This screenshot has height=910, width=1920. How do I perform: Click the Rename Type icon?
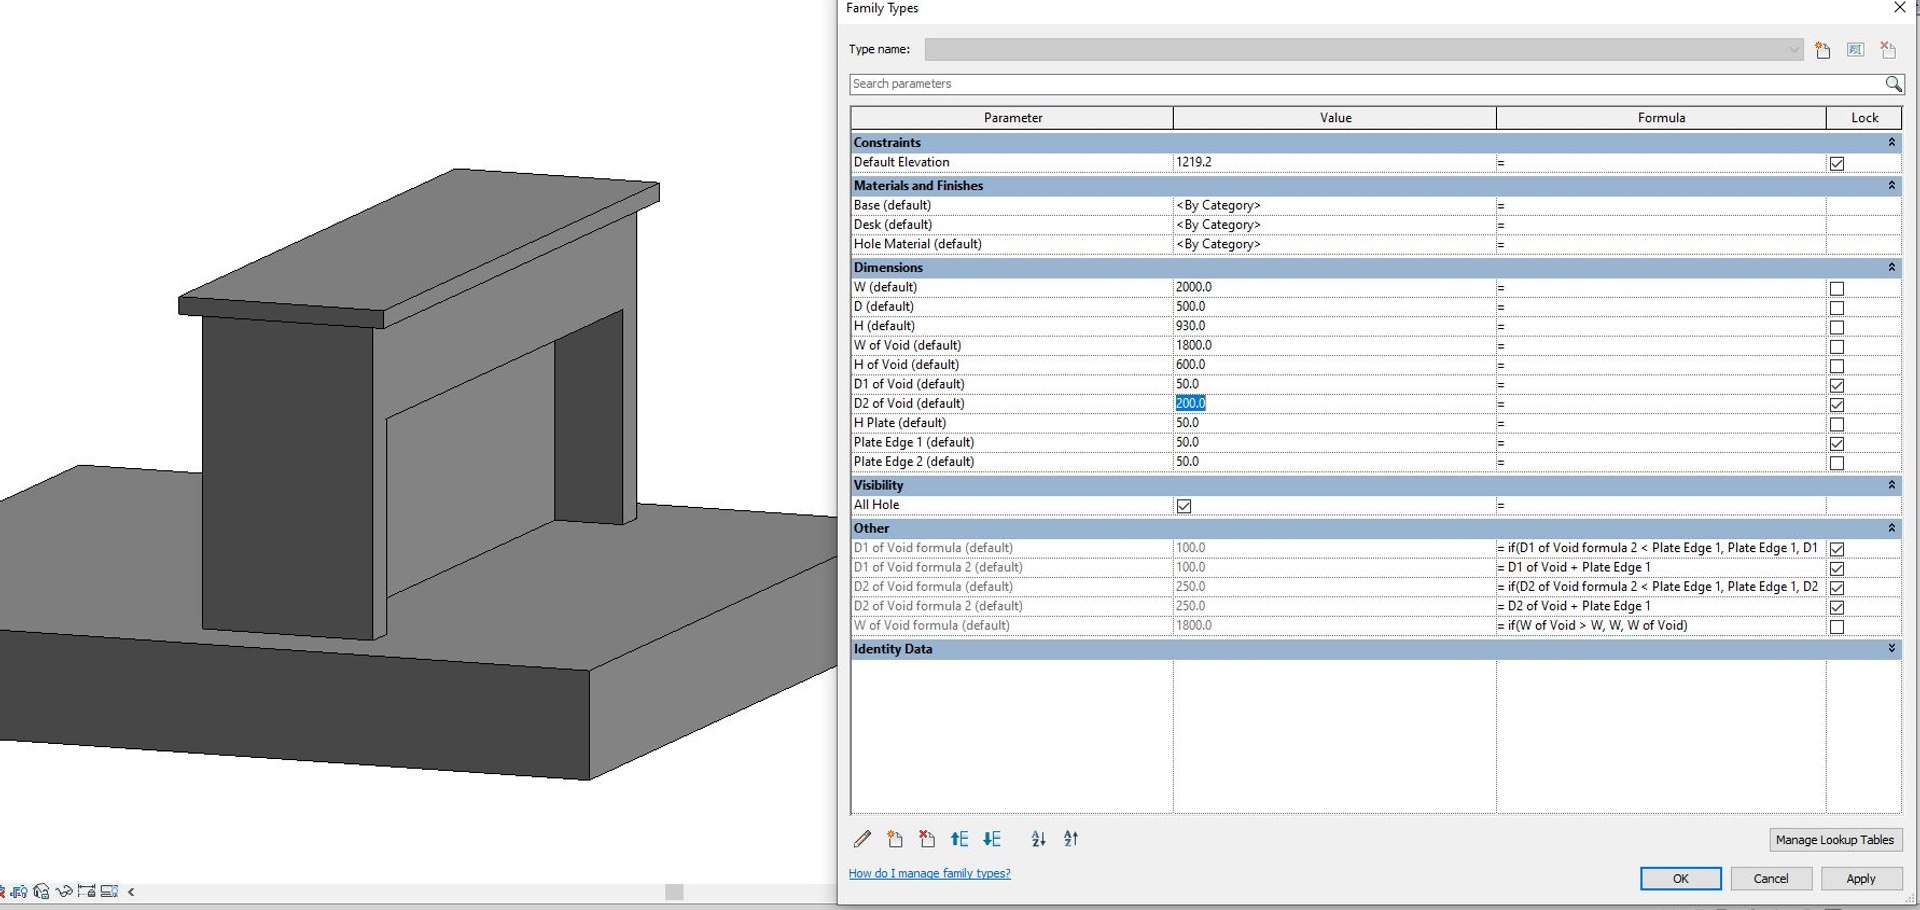point(1856,50)
